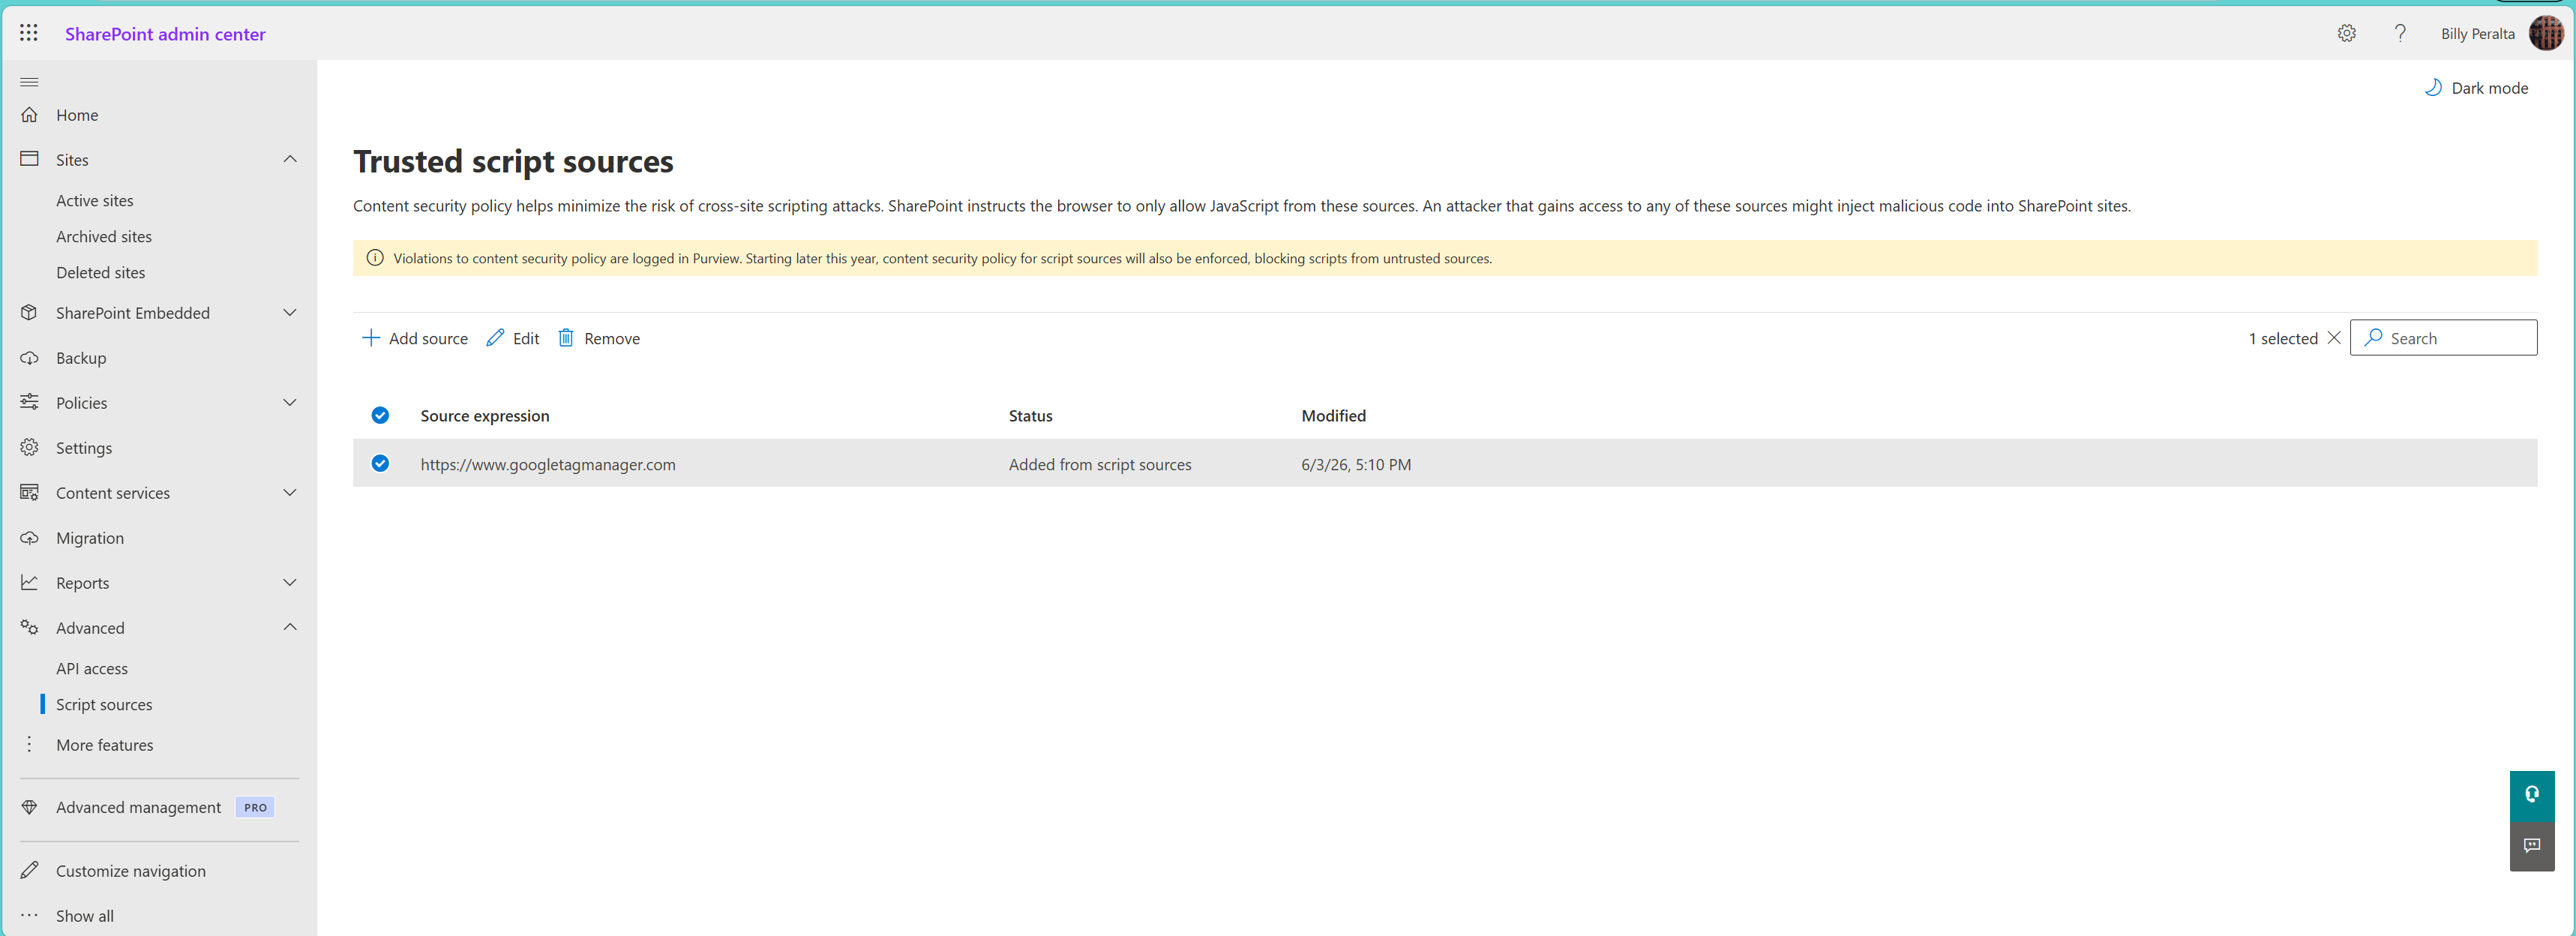The width and height of the screenshot is (2576, 936).
Task: Click the Dark mode moon icon
Action: tap(2432, 87)
